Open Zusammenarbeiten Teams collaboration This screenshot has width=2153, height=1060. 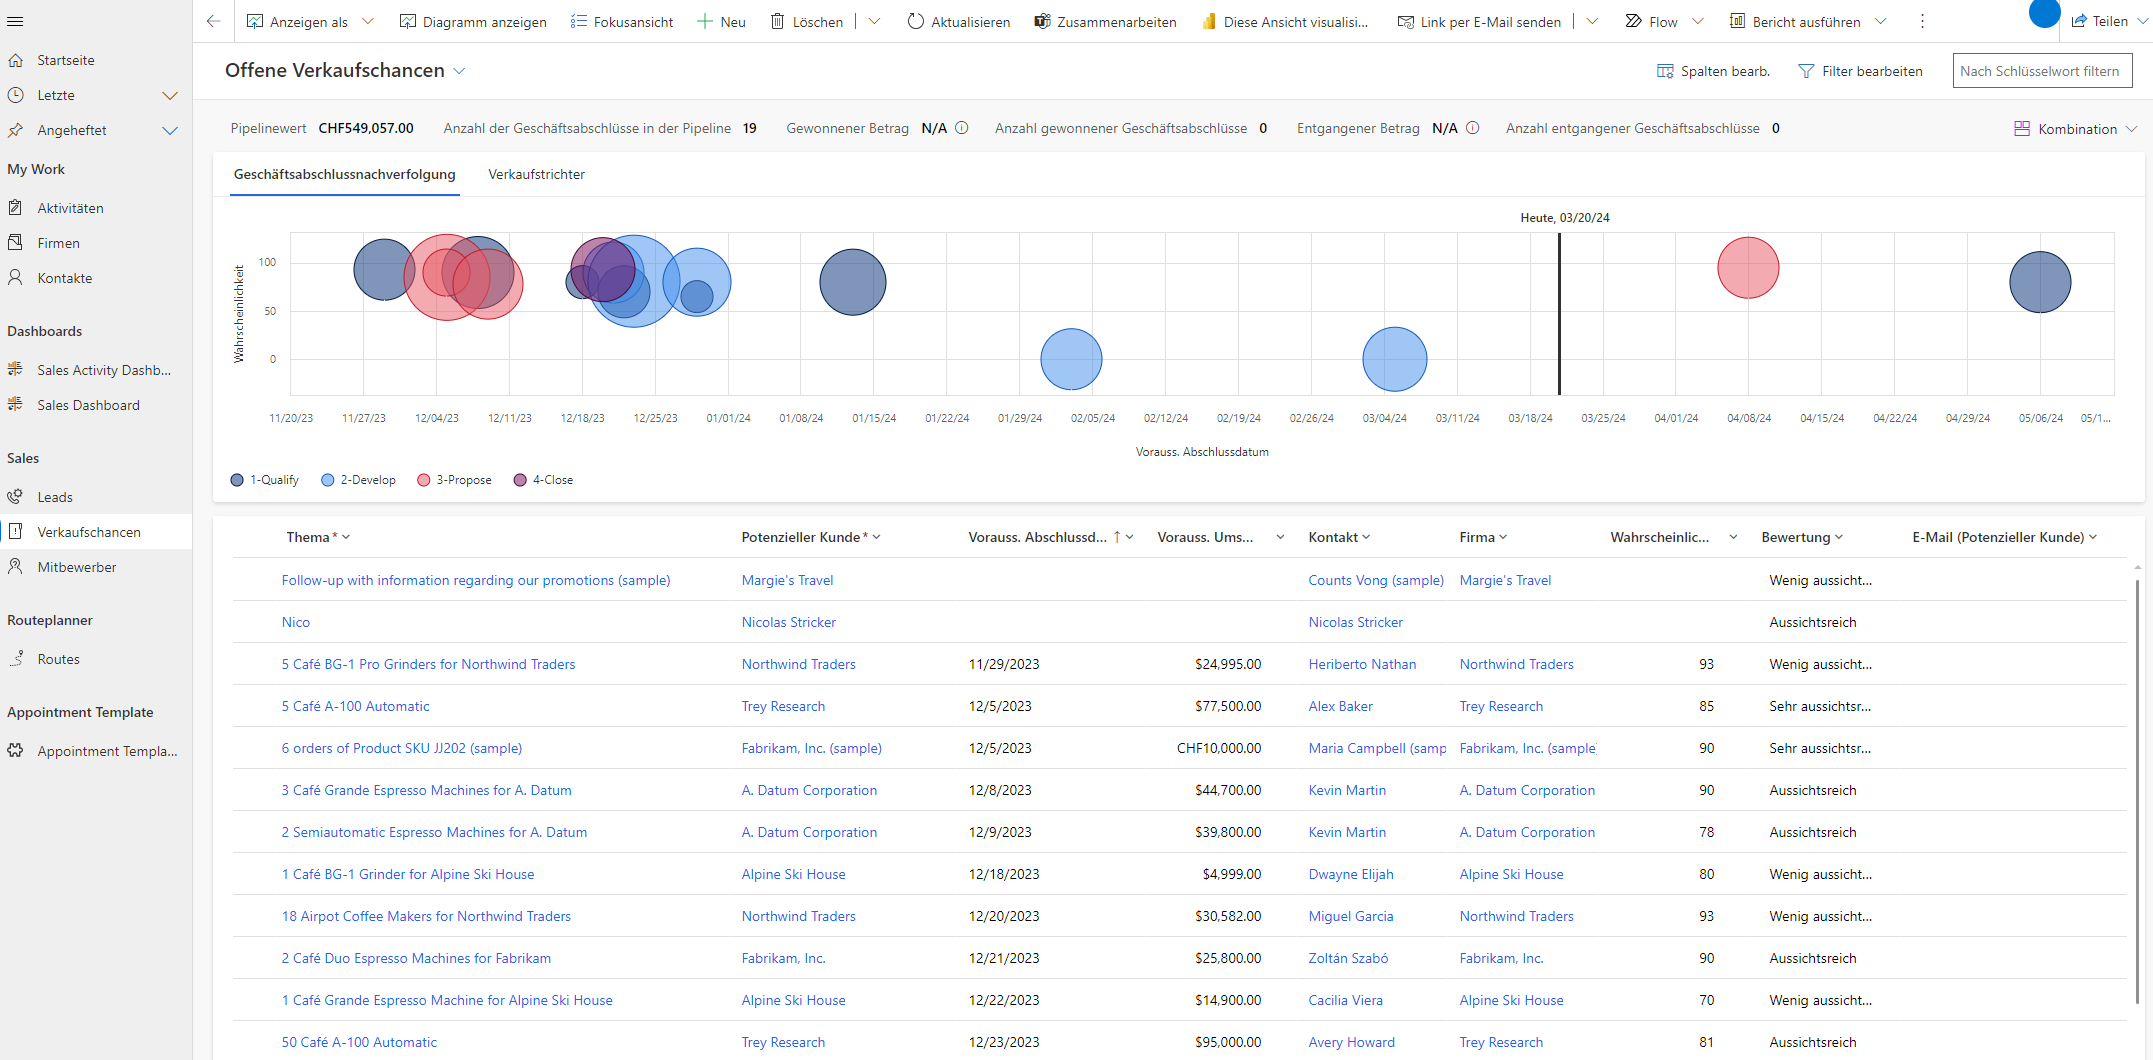[x=1105, y=21]
